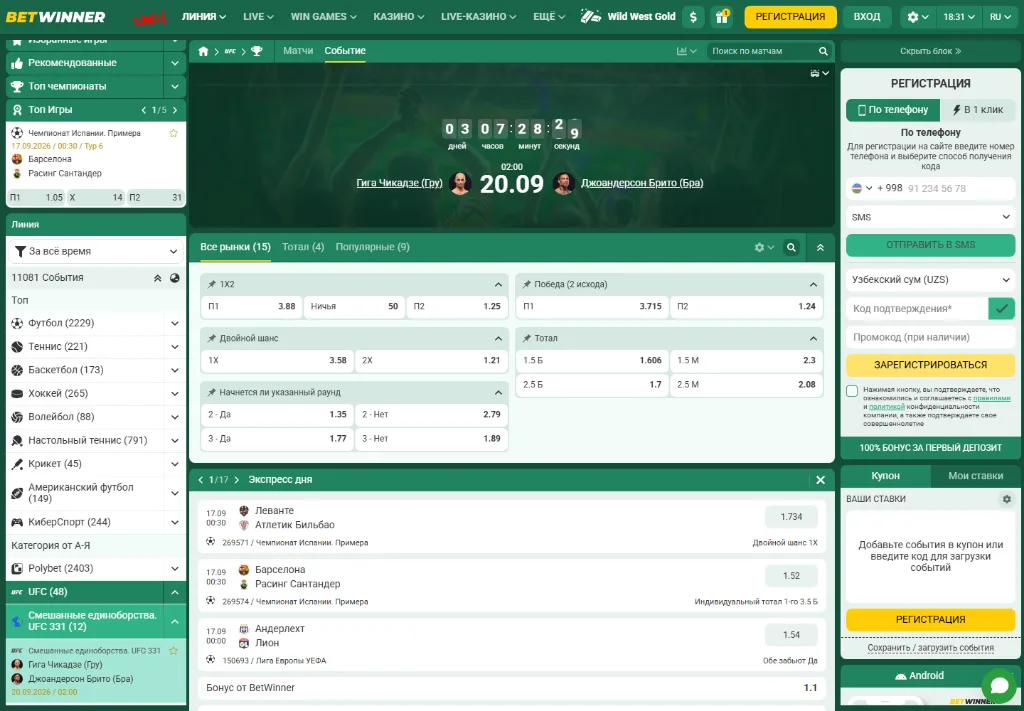1024x711 pixels.
Task: Open the dollar payments icon
Action: 693,17
